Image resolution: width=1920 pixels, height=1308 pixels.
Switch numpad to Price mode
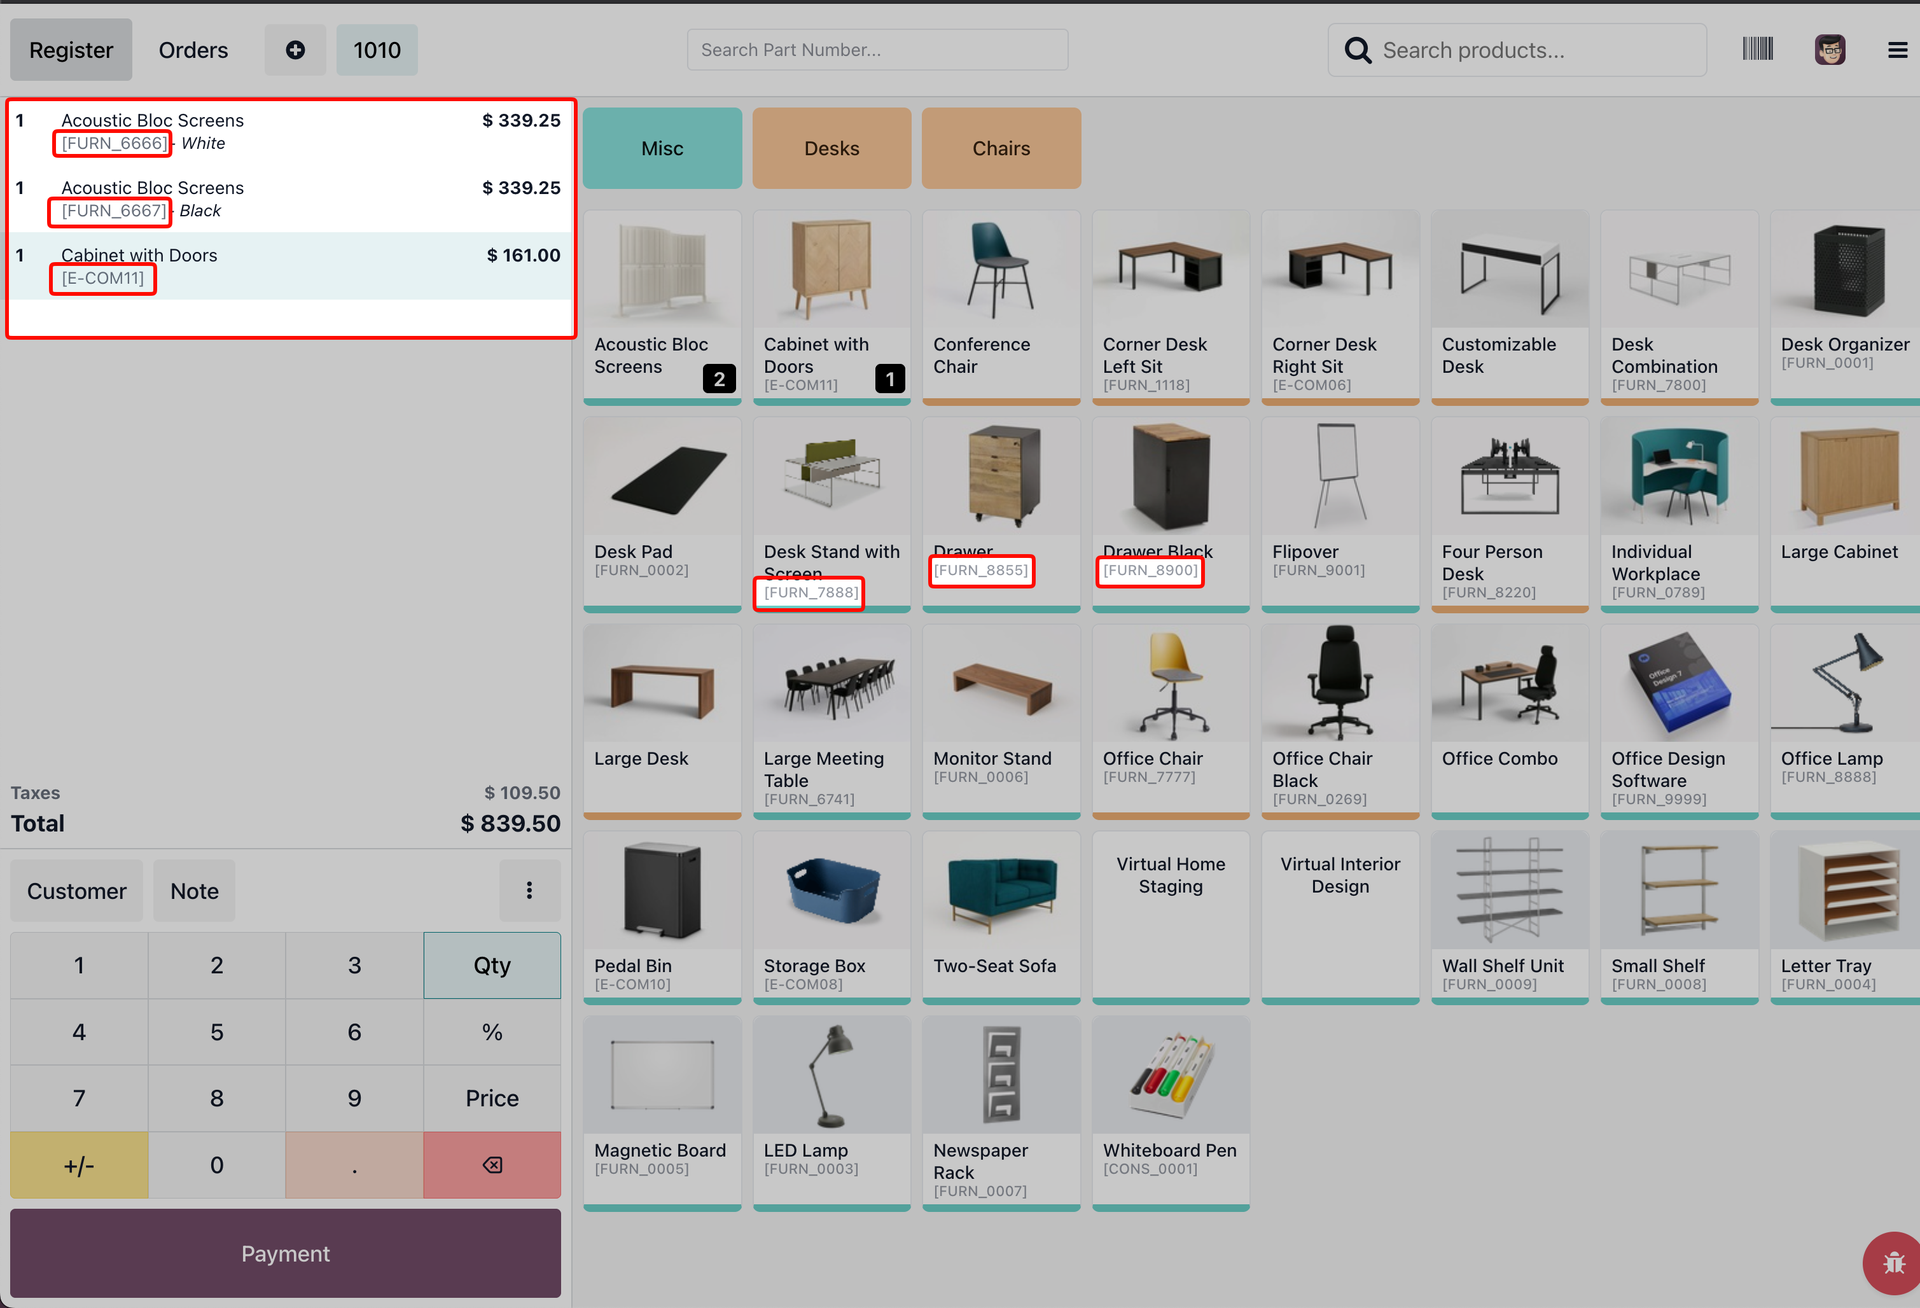click(492, 1098)
